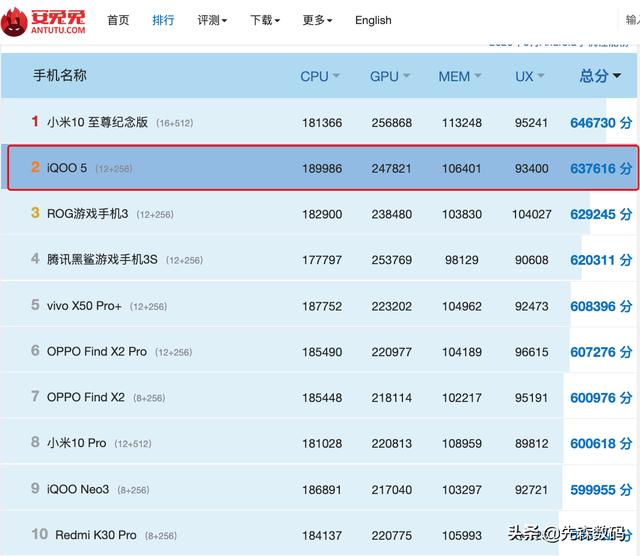
Task: Open the 首页 home page
Action: [x=118, y=20]
